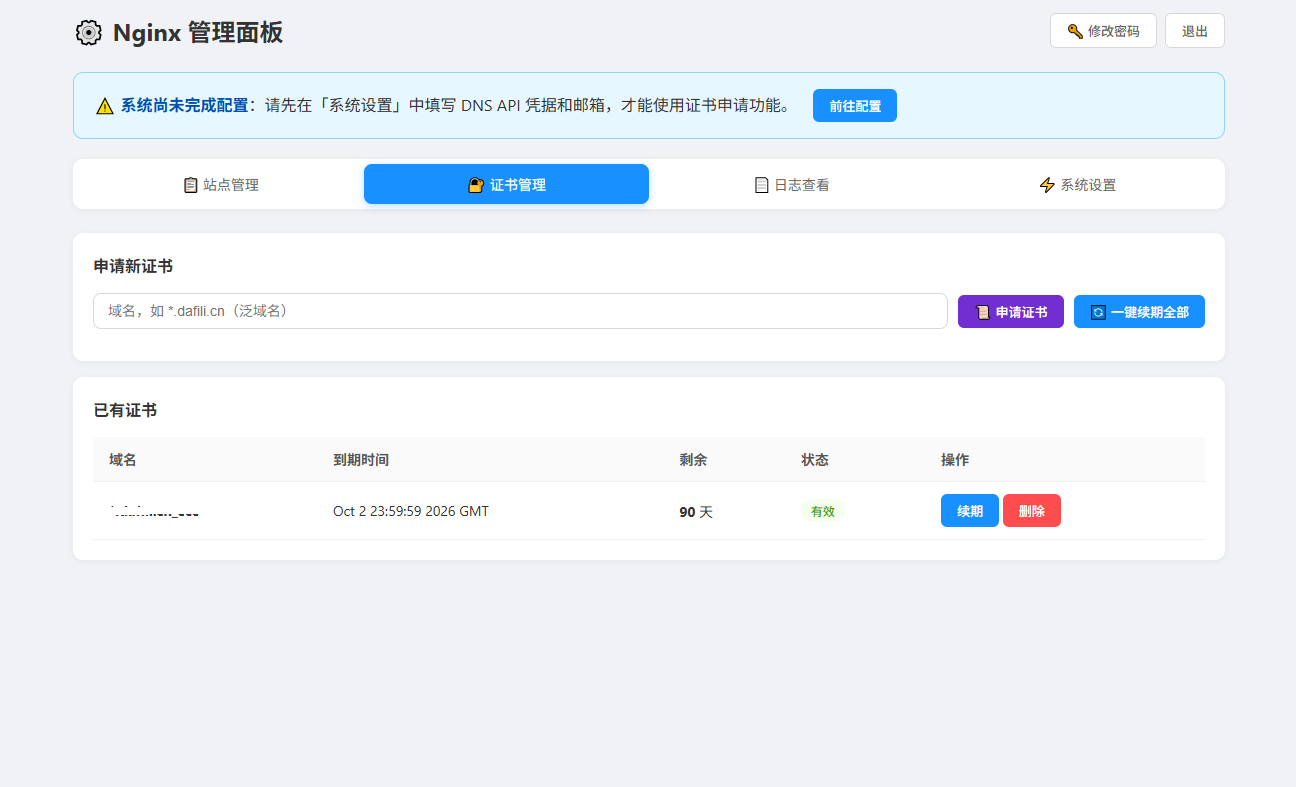Click the warning triangle icon in the alert
This screenshot has width=1296, height=787.
tap(105, 106)
